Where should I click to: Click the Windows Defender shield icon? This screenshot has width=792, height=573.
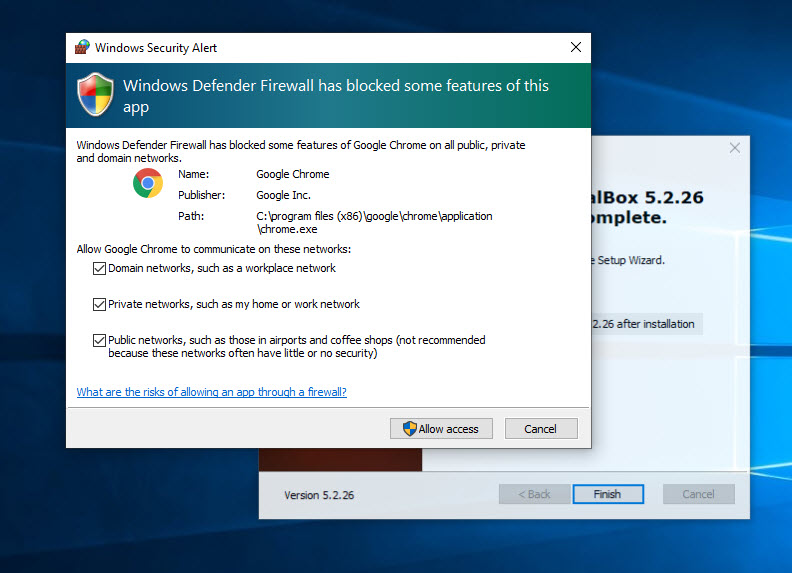[x=95, y=94]
